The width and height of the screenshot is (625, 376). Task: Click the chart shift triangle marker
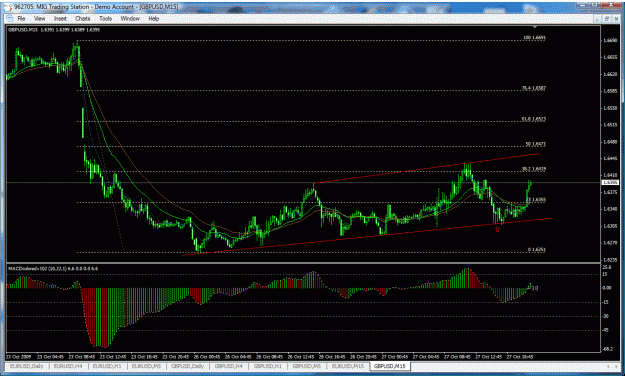[535, 27]
